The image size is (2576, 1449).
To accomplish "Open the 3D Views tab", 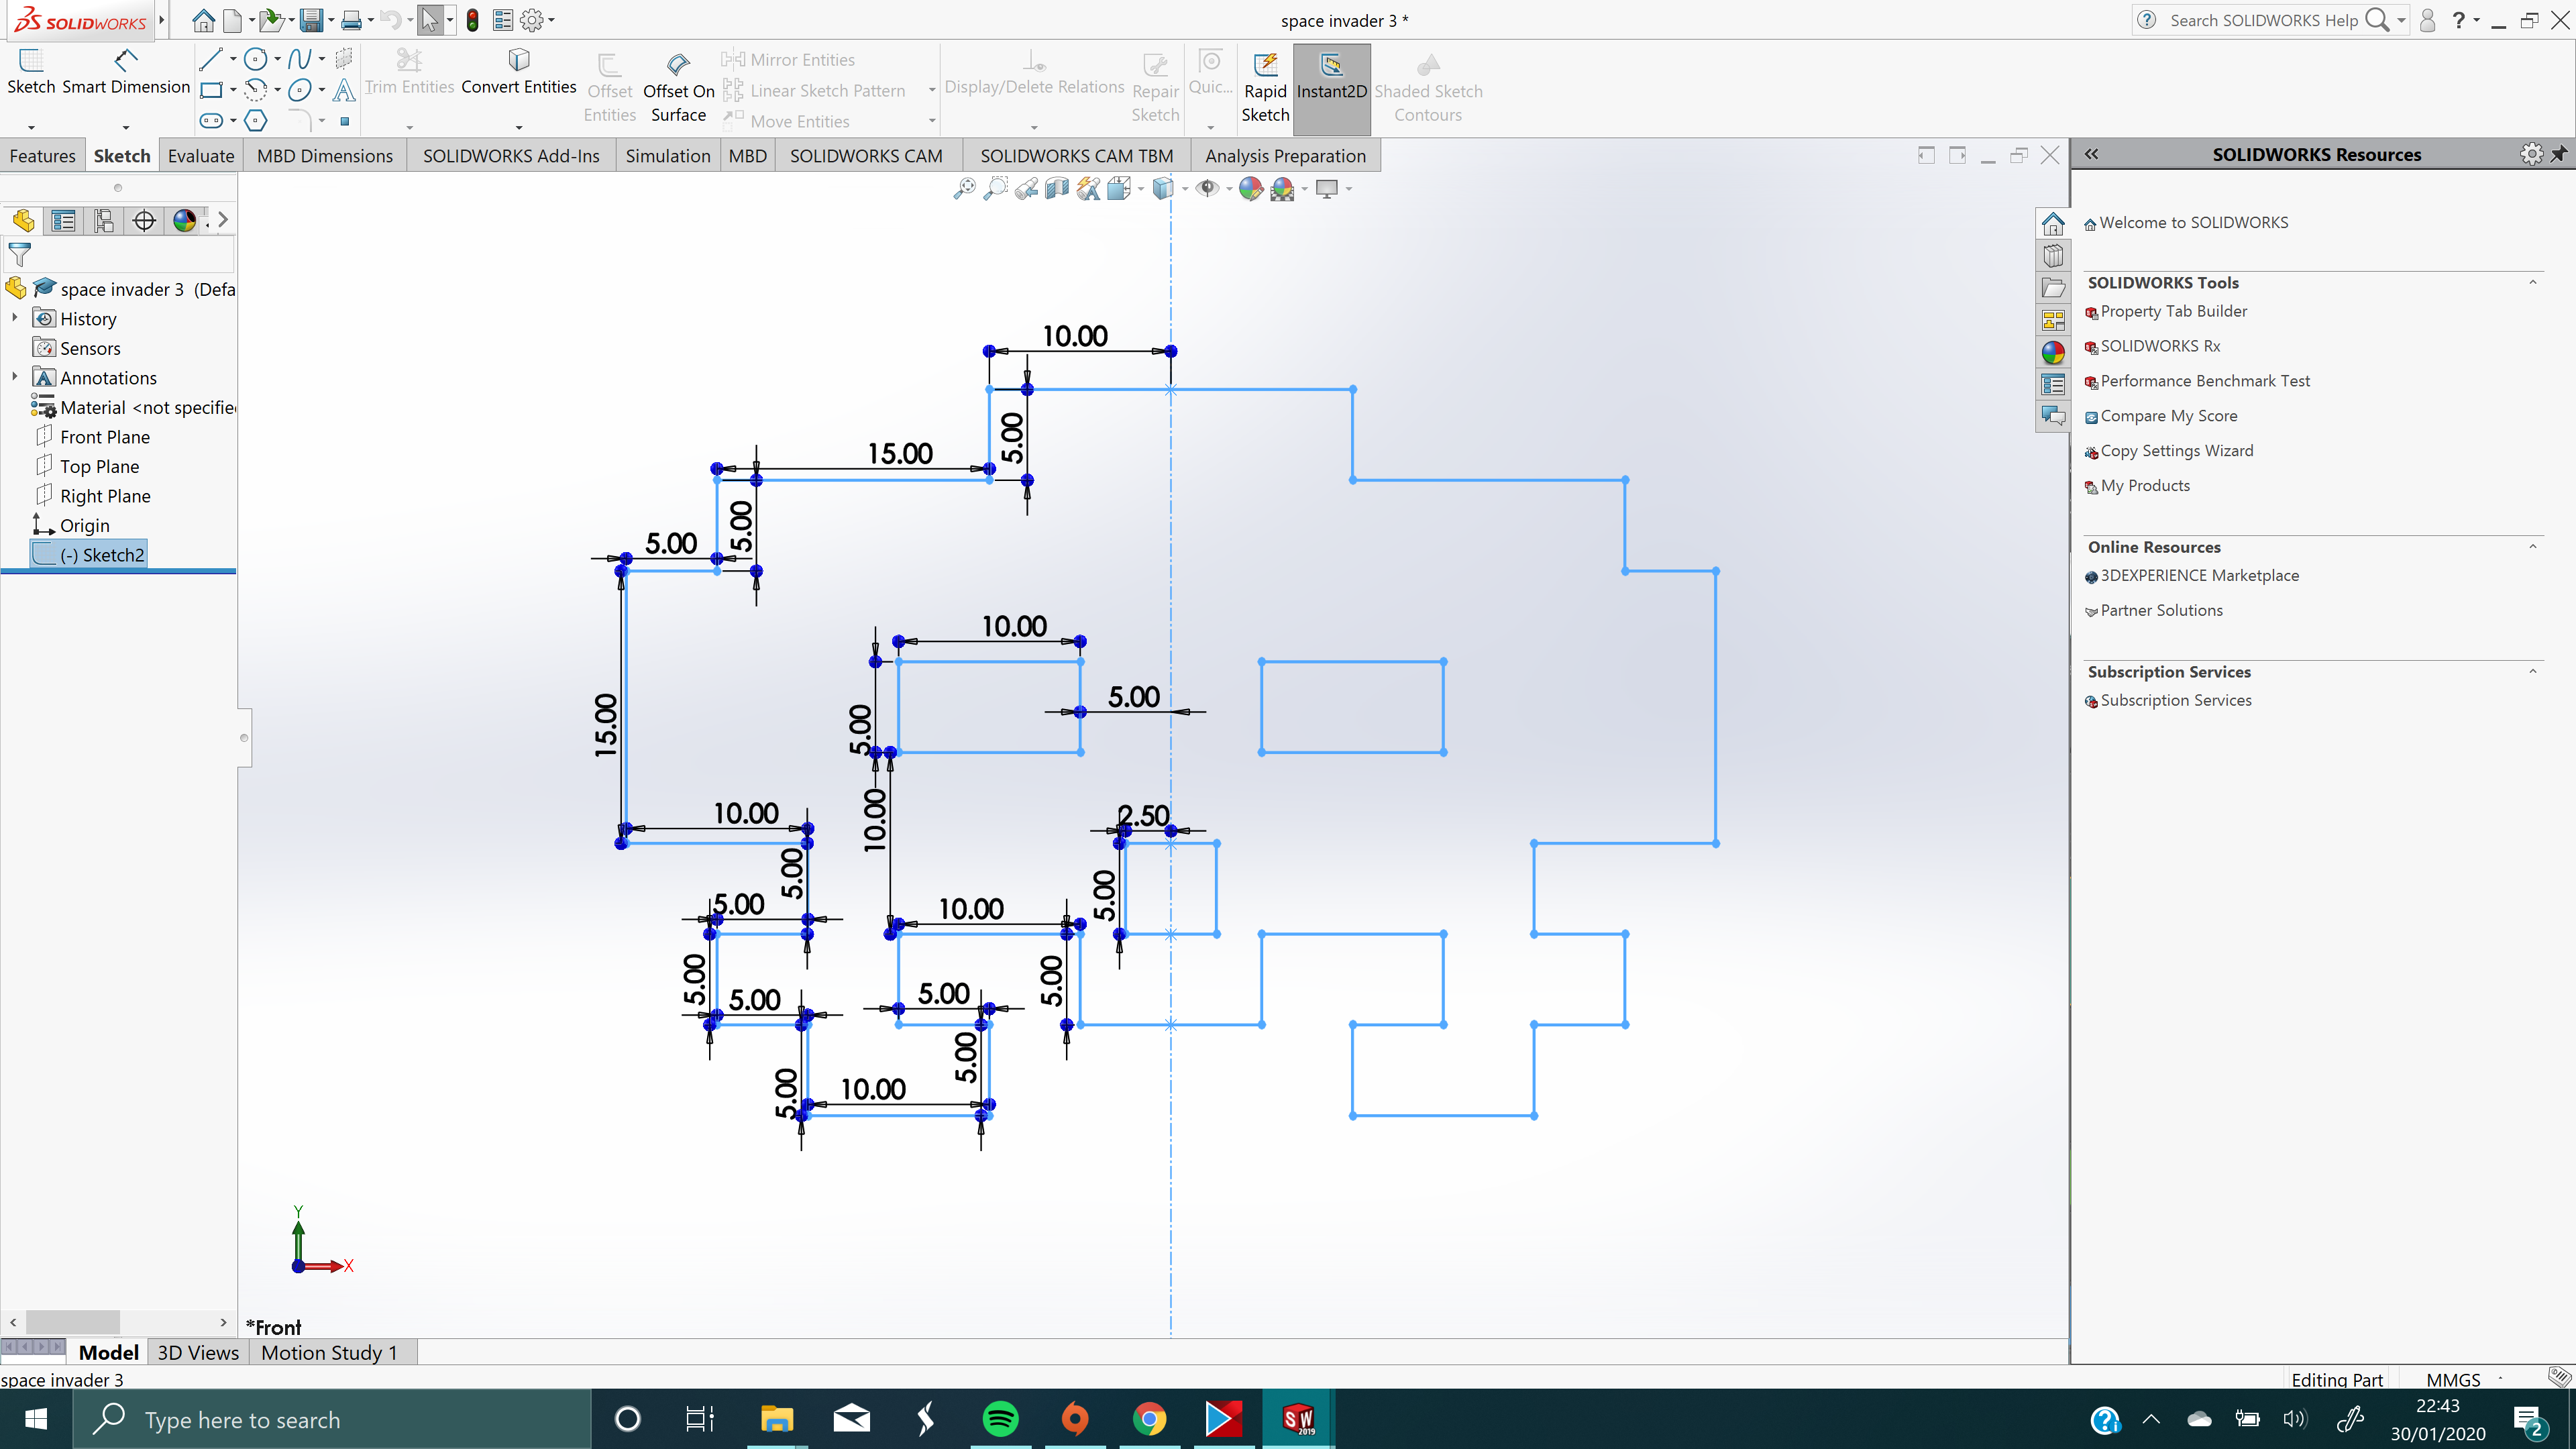I will 198,1352.
